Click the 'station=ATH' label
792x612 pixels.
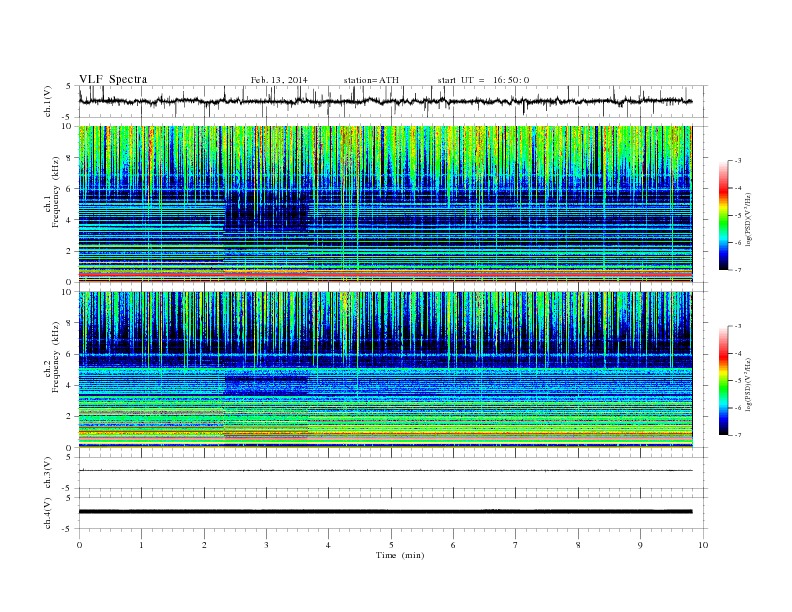(371, 80)
